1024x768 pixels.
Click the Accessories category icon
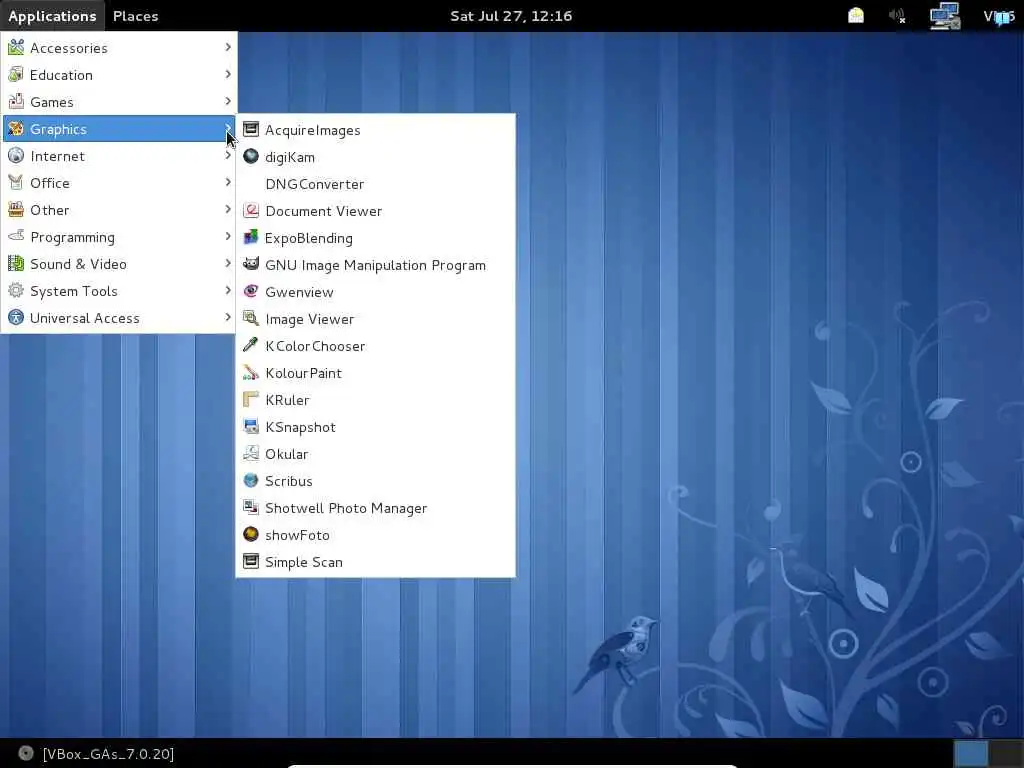tap(16, 47)
